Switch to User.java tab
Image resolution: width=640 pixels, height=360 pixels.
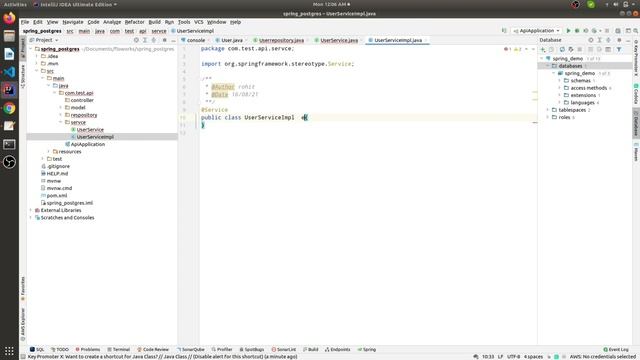[x=231, y=40]
